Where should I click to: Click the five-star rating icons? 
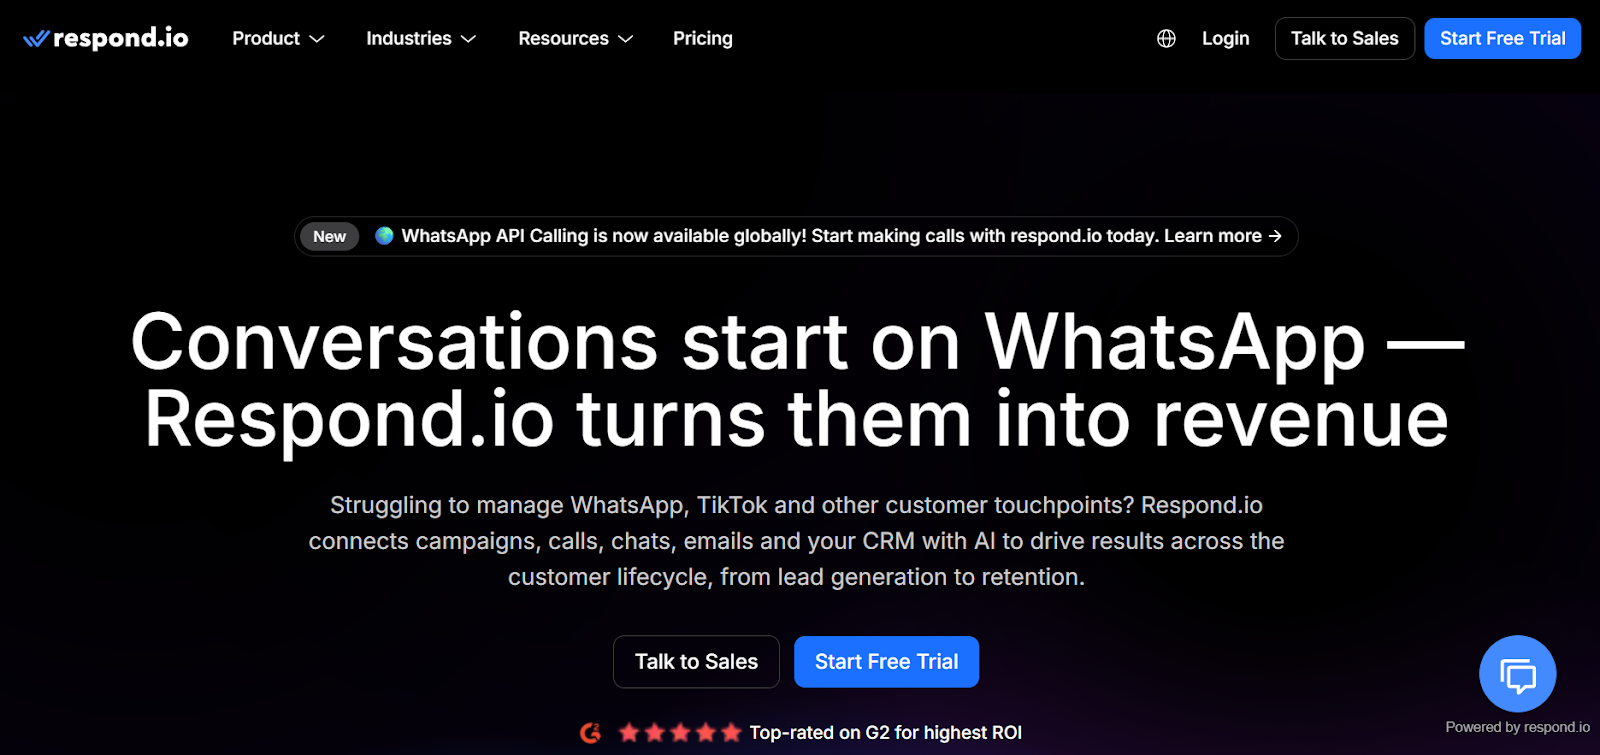point(680,733)
